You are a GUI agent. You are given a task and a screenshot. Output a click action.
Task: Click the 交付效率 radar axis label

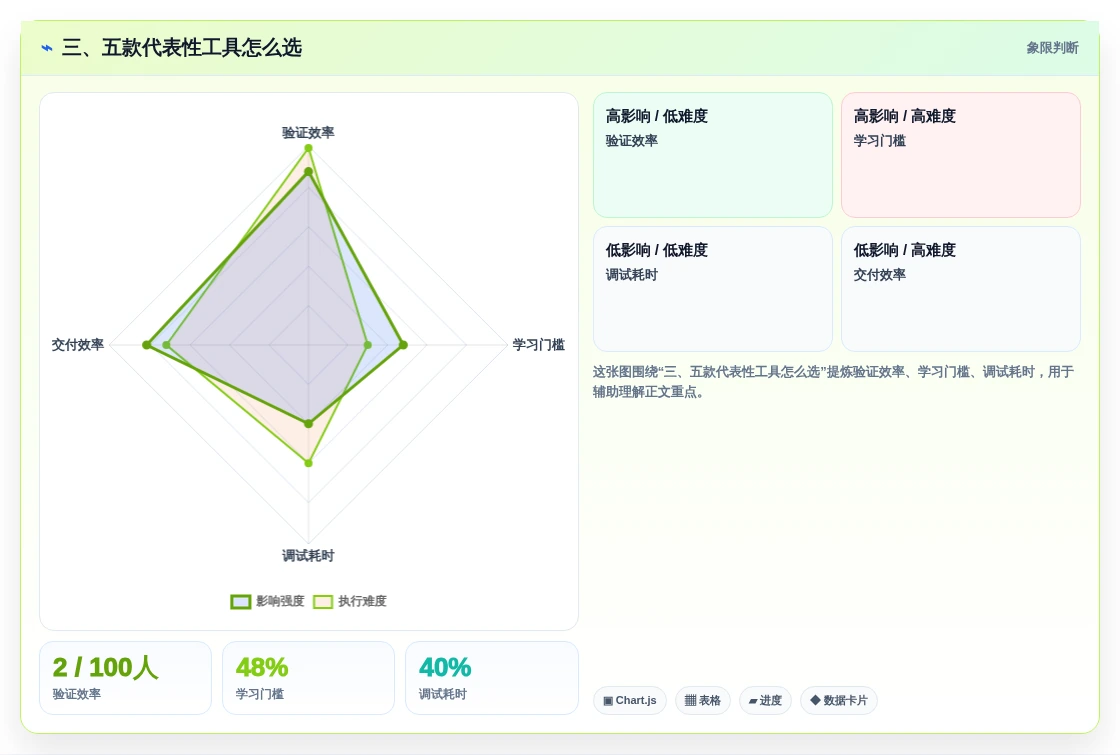[78, 345]
